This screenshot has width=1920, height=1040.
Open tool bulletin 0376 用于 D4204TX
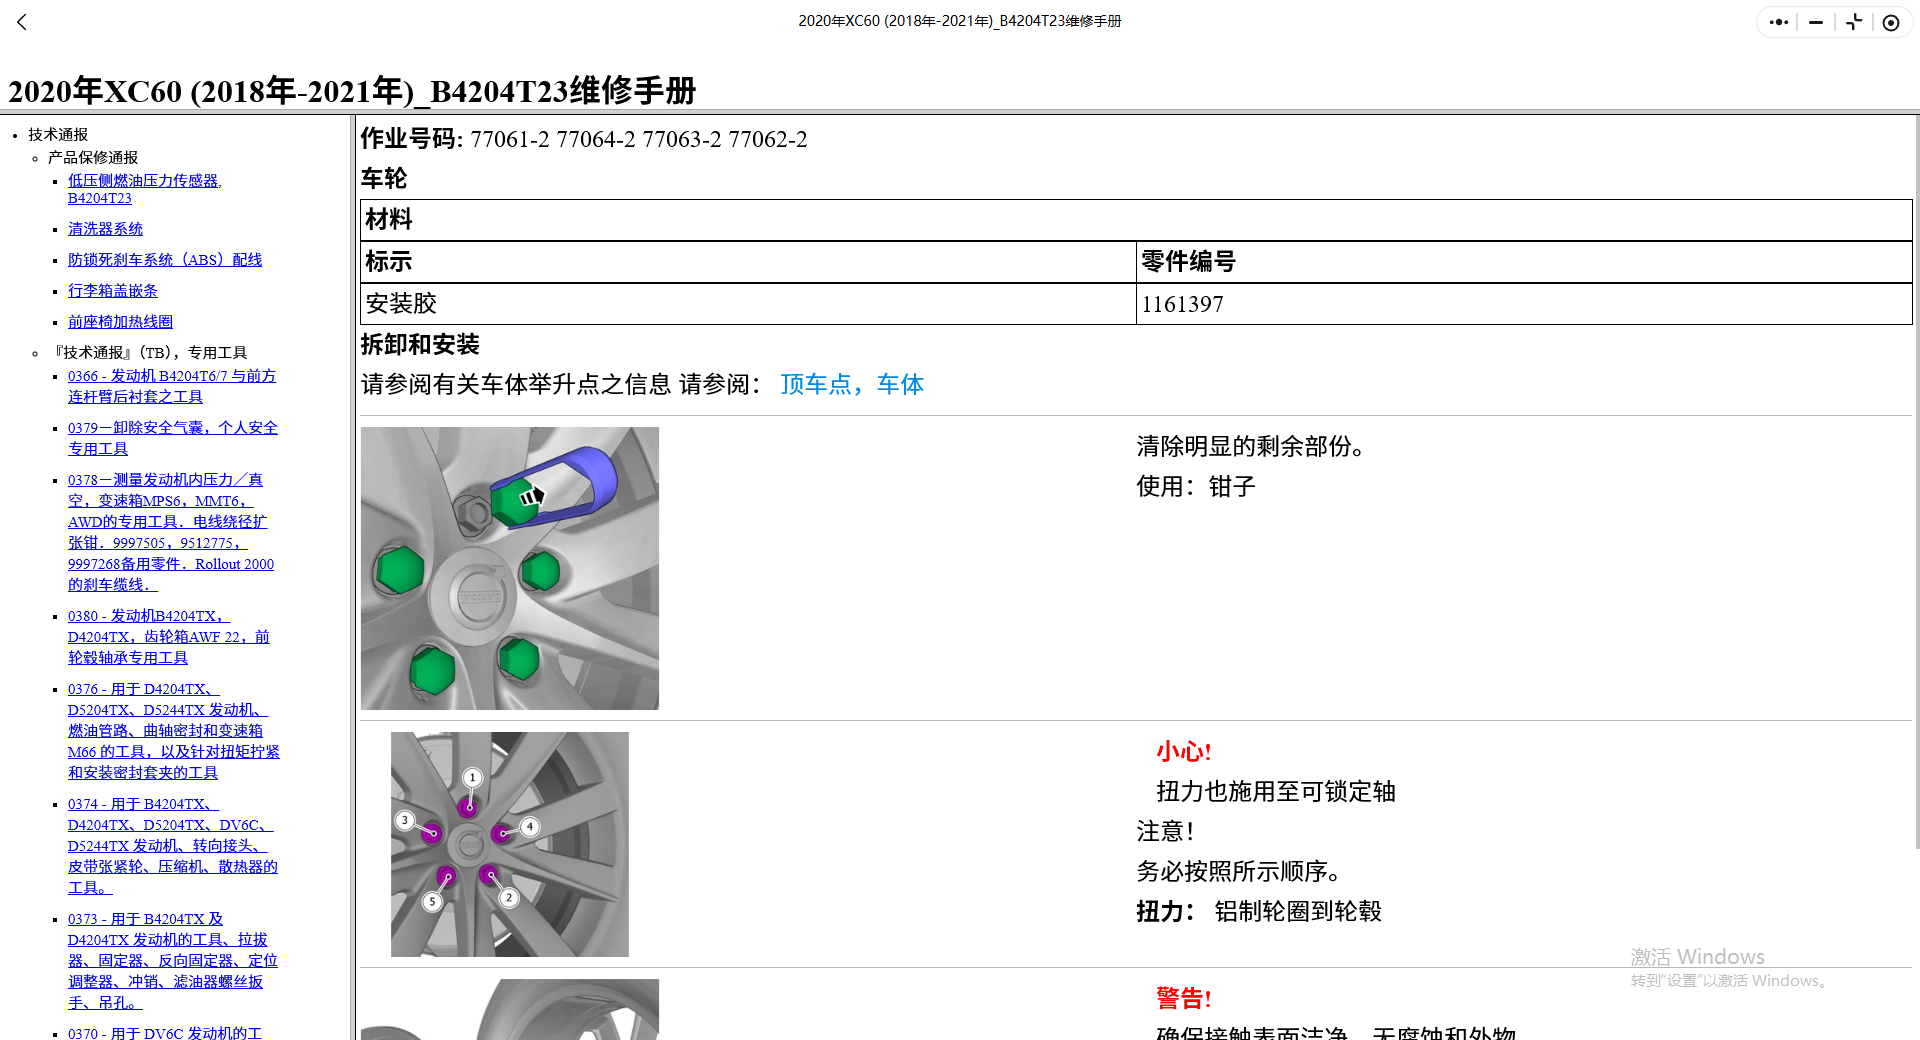pos(174,731)
